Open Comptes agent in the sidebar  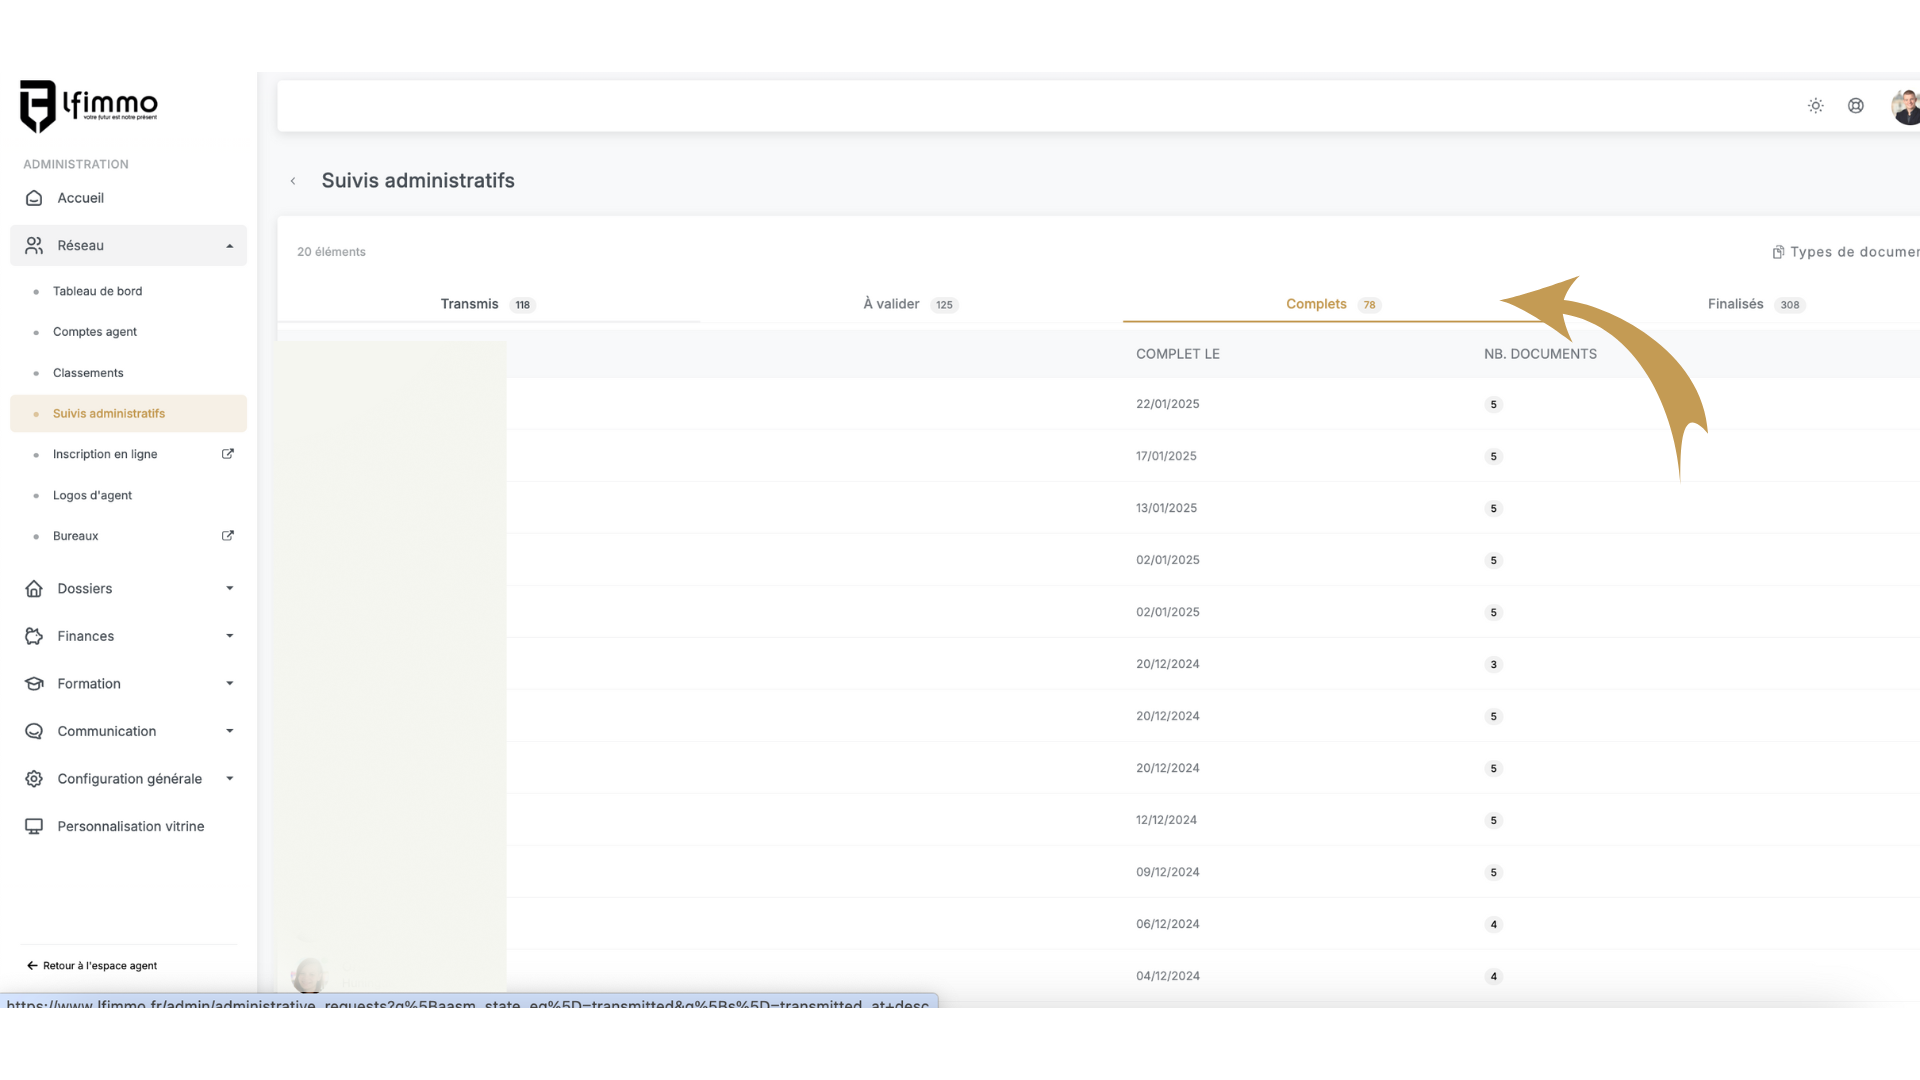(x=95, y=332)
